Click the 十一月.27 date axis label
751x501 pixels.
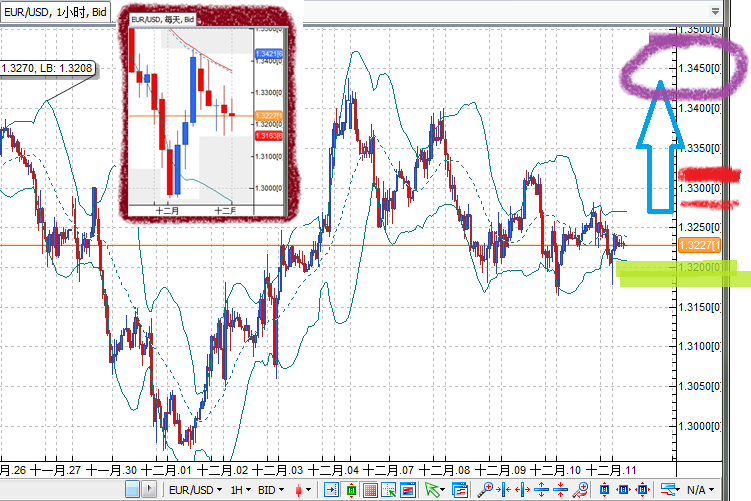coord(56,470)
